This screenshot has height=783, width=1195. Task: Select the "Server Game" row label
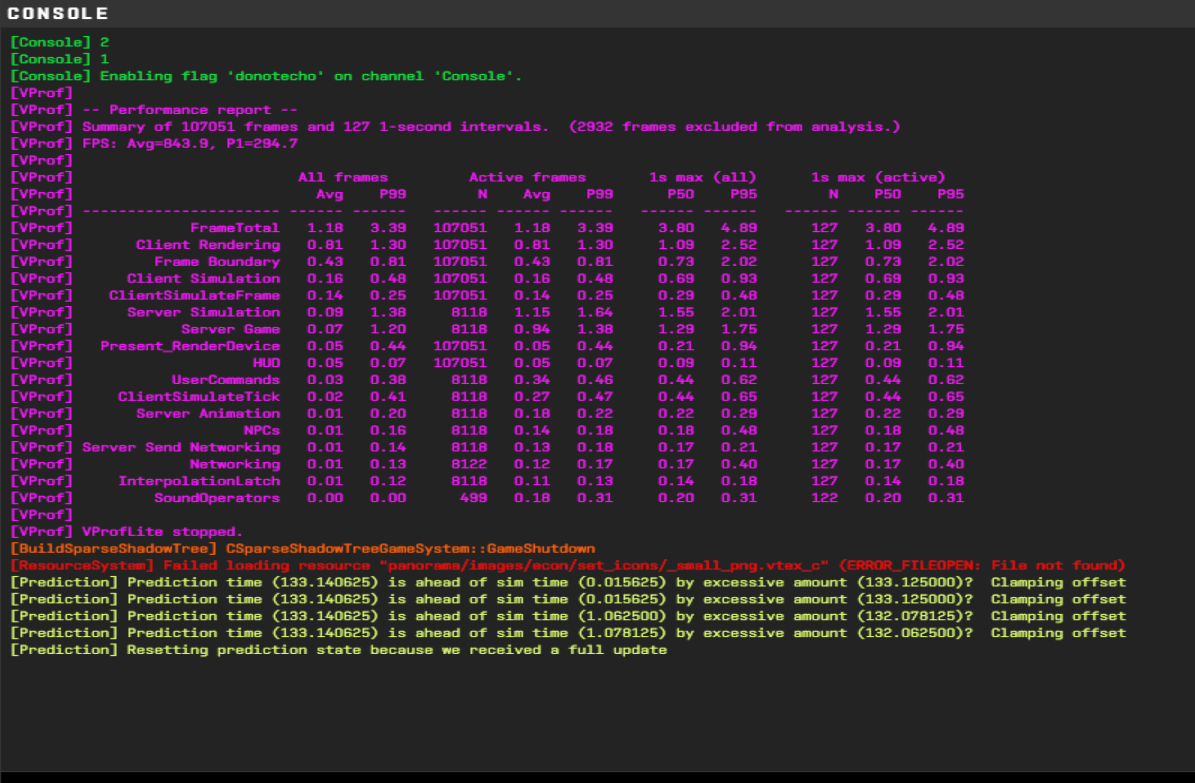coord(231,329)
